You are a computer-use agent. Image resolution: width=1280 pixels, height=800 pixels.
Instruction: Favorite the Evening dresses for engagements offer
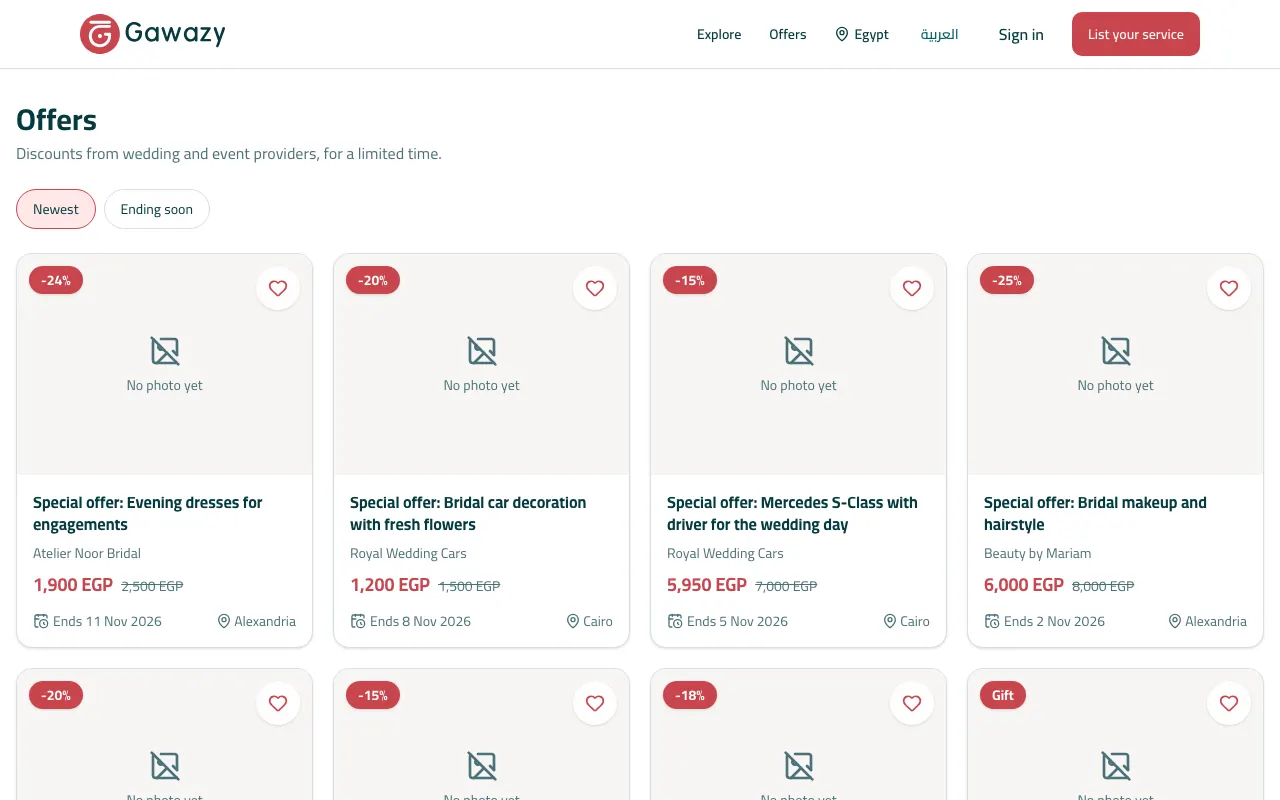point(278,288)
